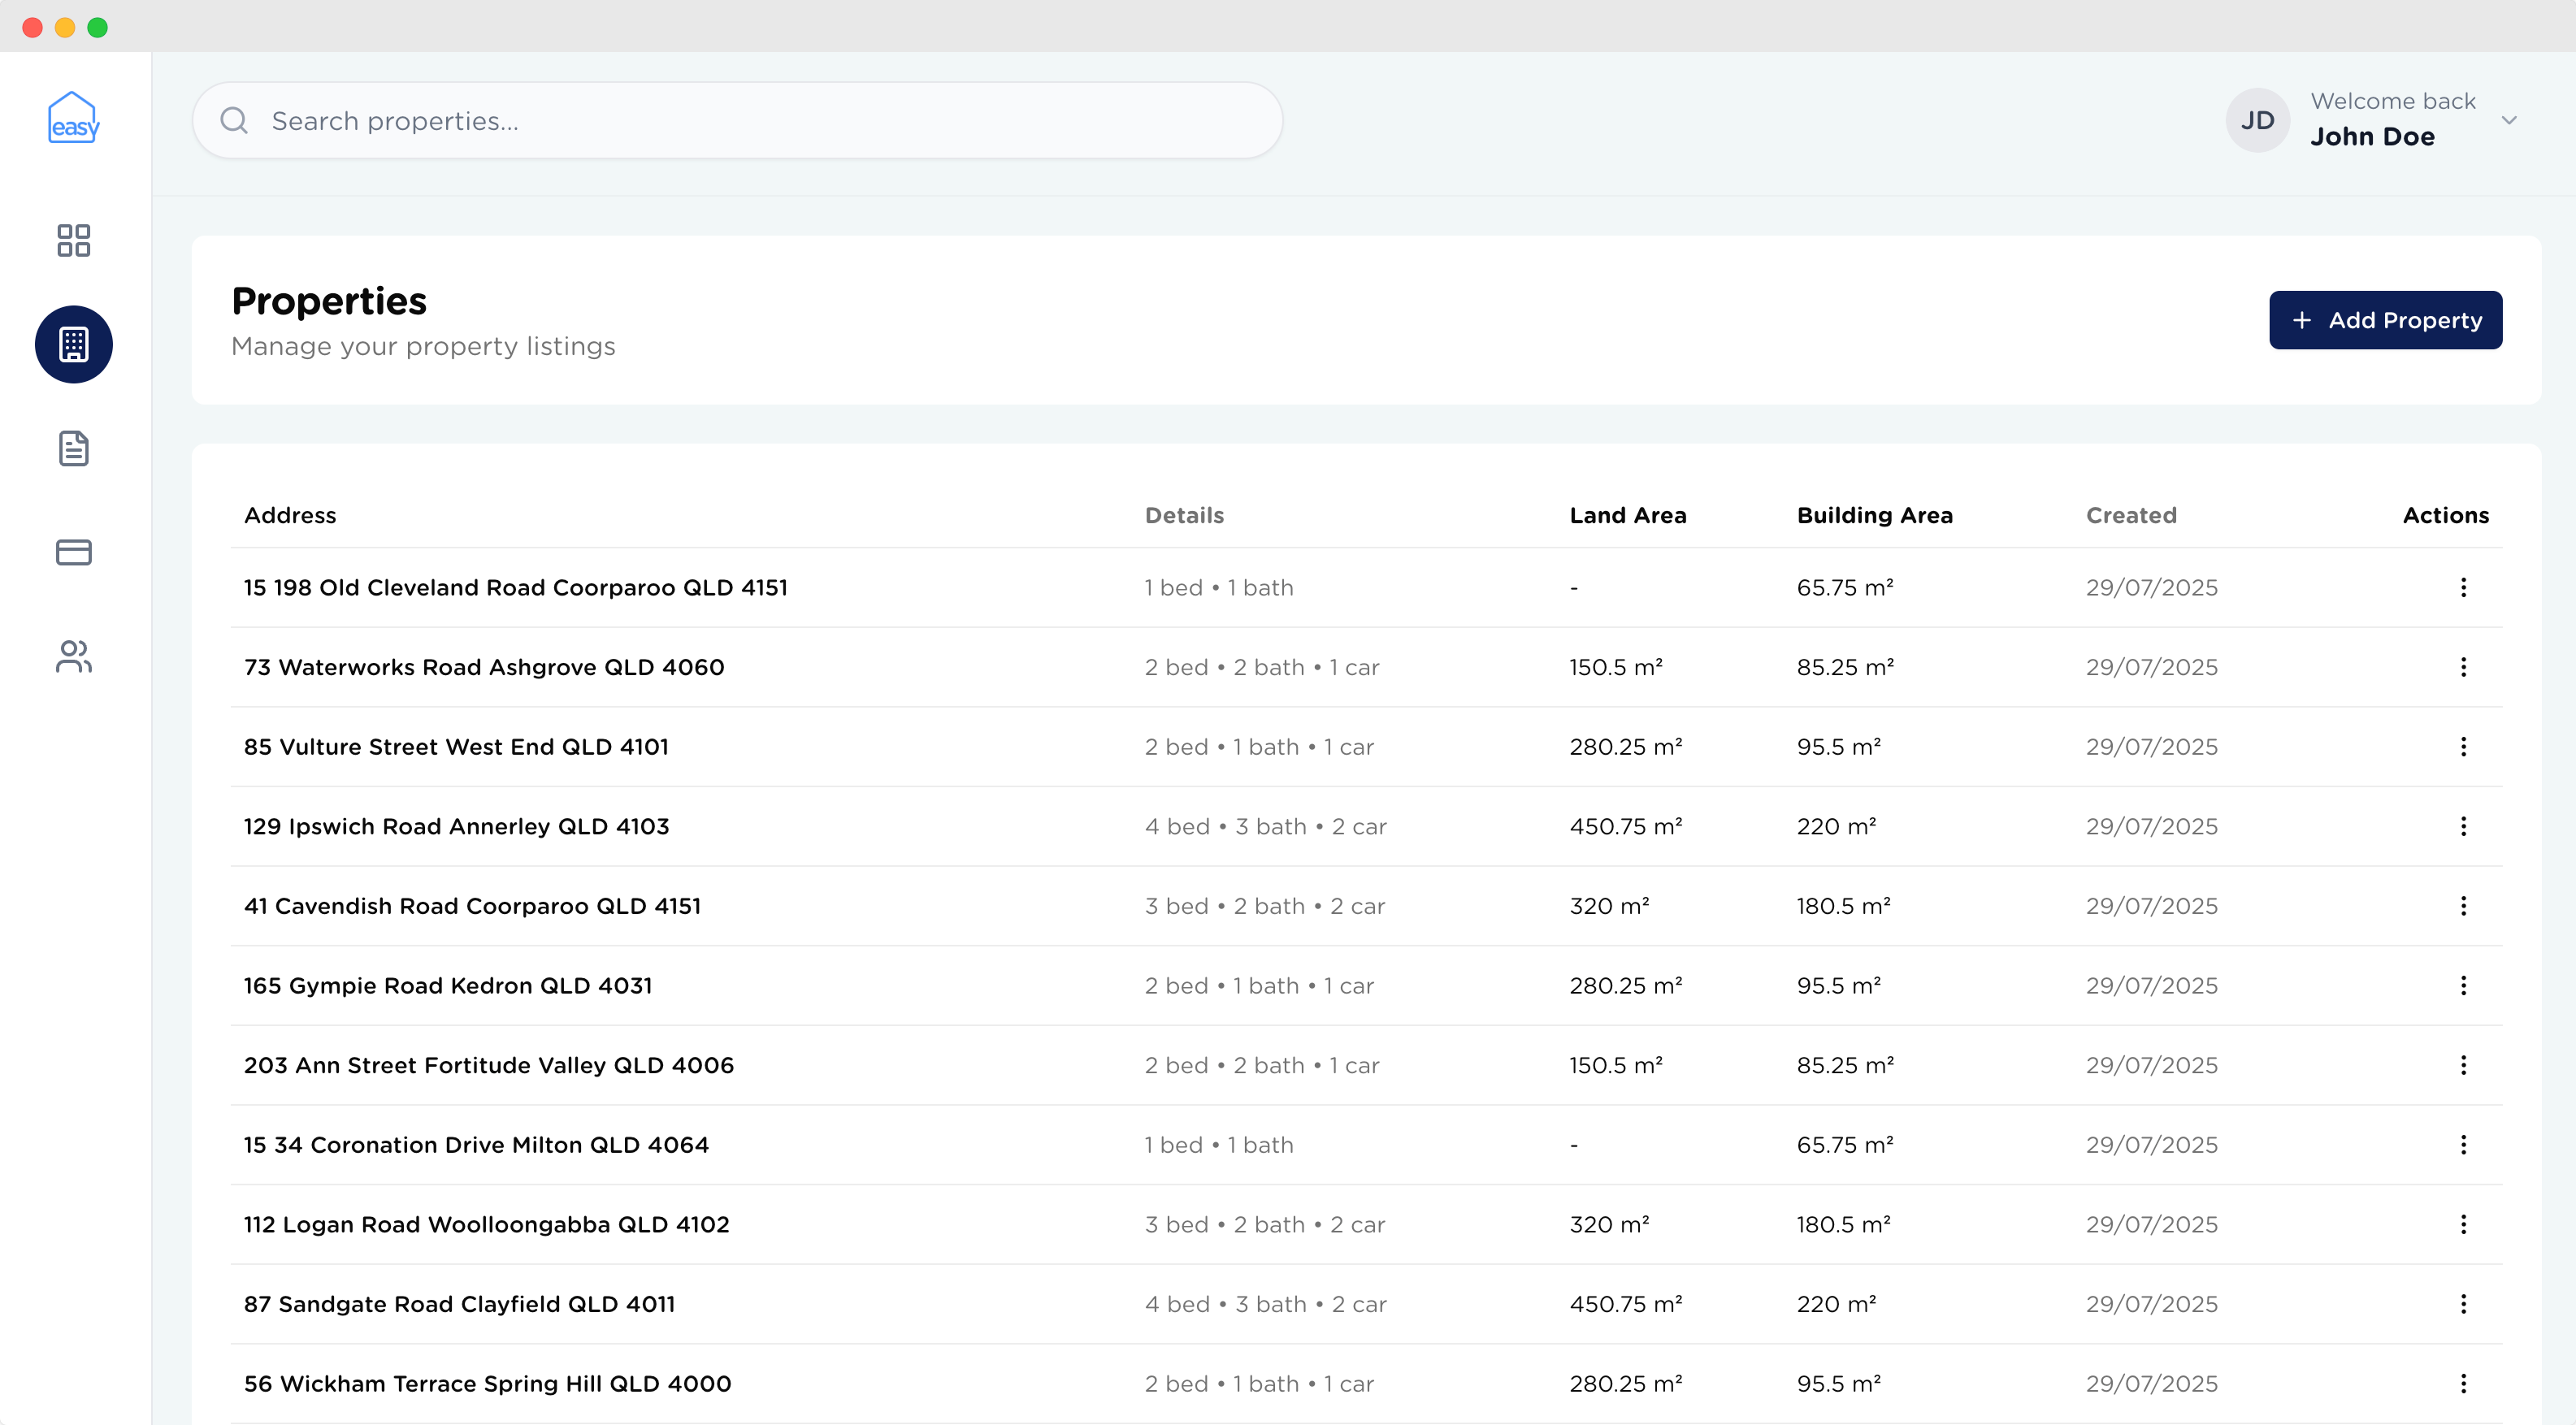This screenshot has width=2576, height=1425.
Task: Click the search magnifier icon
Action: tap(234, 120)
